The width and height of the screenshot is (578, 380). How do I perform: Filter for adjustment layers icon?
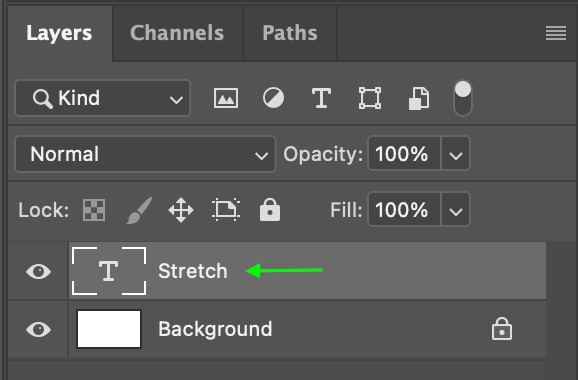(273, 98)
